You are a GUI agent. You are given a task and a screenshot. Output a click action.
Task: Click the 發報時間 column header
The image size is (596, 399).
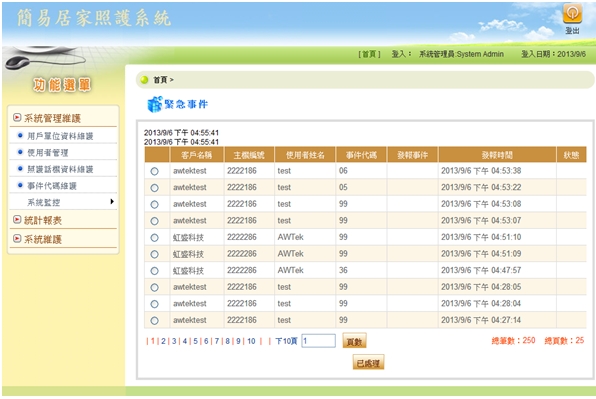[x=497, y=155]
